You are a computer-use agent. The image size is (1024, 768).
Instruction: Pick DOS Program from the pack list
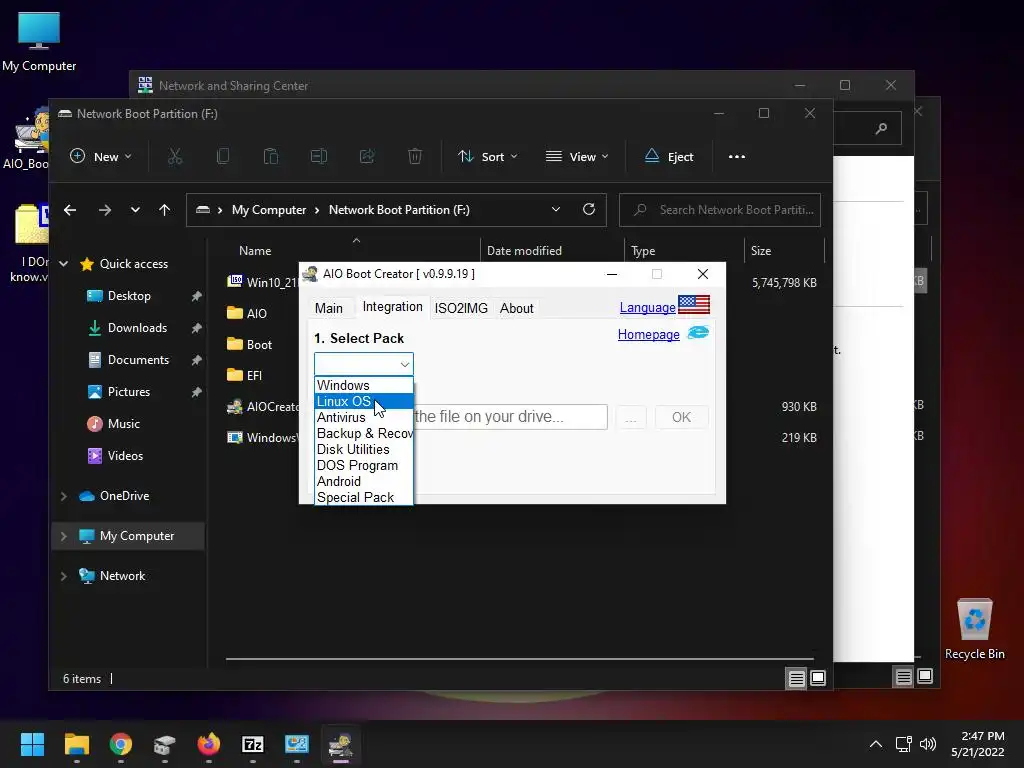pyautogui.click(x=363, y=465)
